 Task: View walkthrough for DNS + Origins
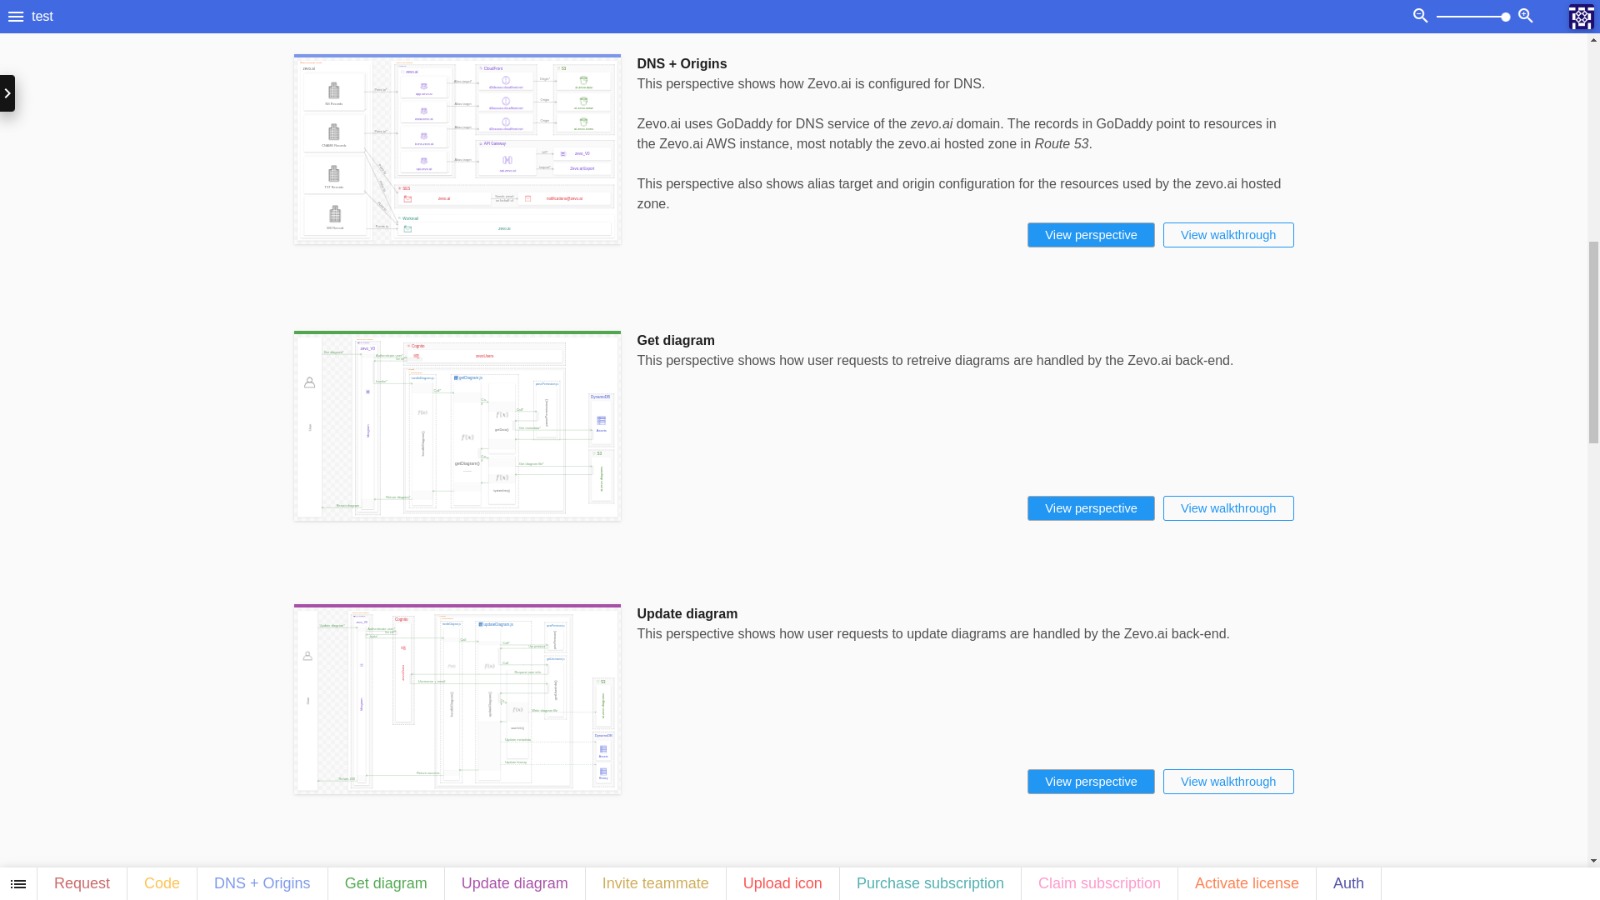pos(1227,235)
